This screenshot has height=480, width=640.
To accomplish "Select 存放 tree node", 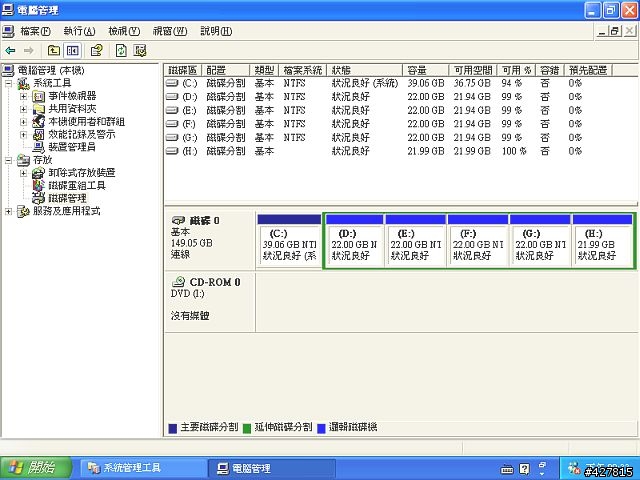I will pyautogui.click(x=42, y=160).
